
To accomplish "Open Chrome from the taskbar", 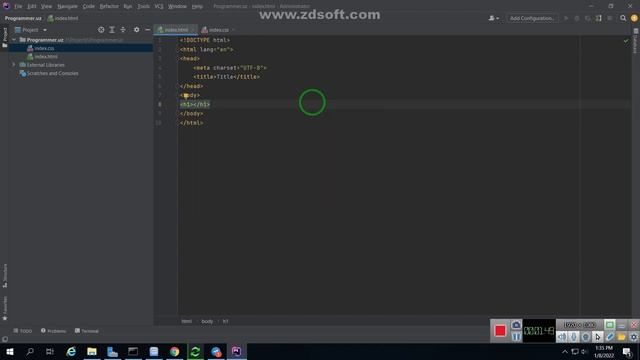I will click(174, 351).
